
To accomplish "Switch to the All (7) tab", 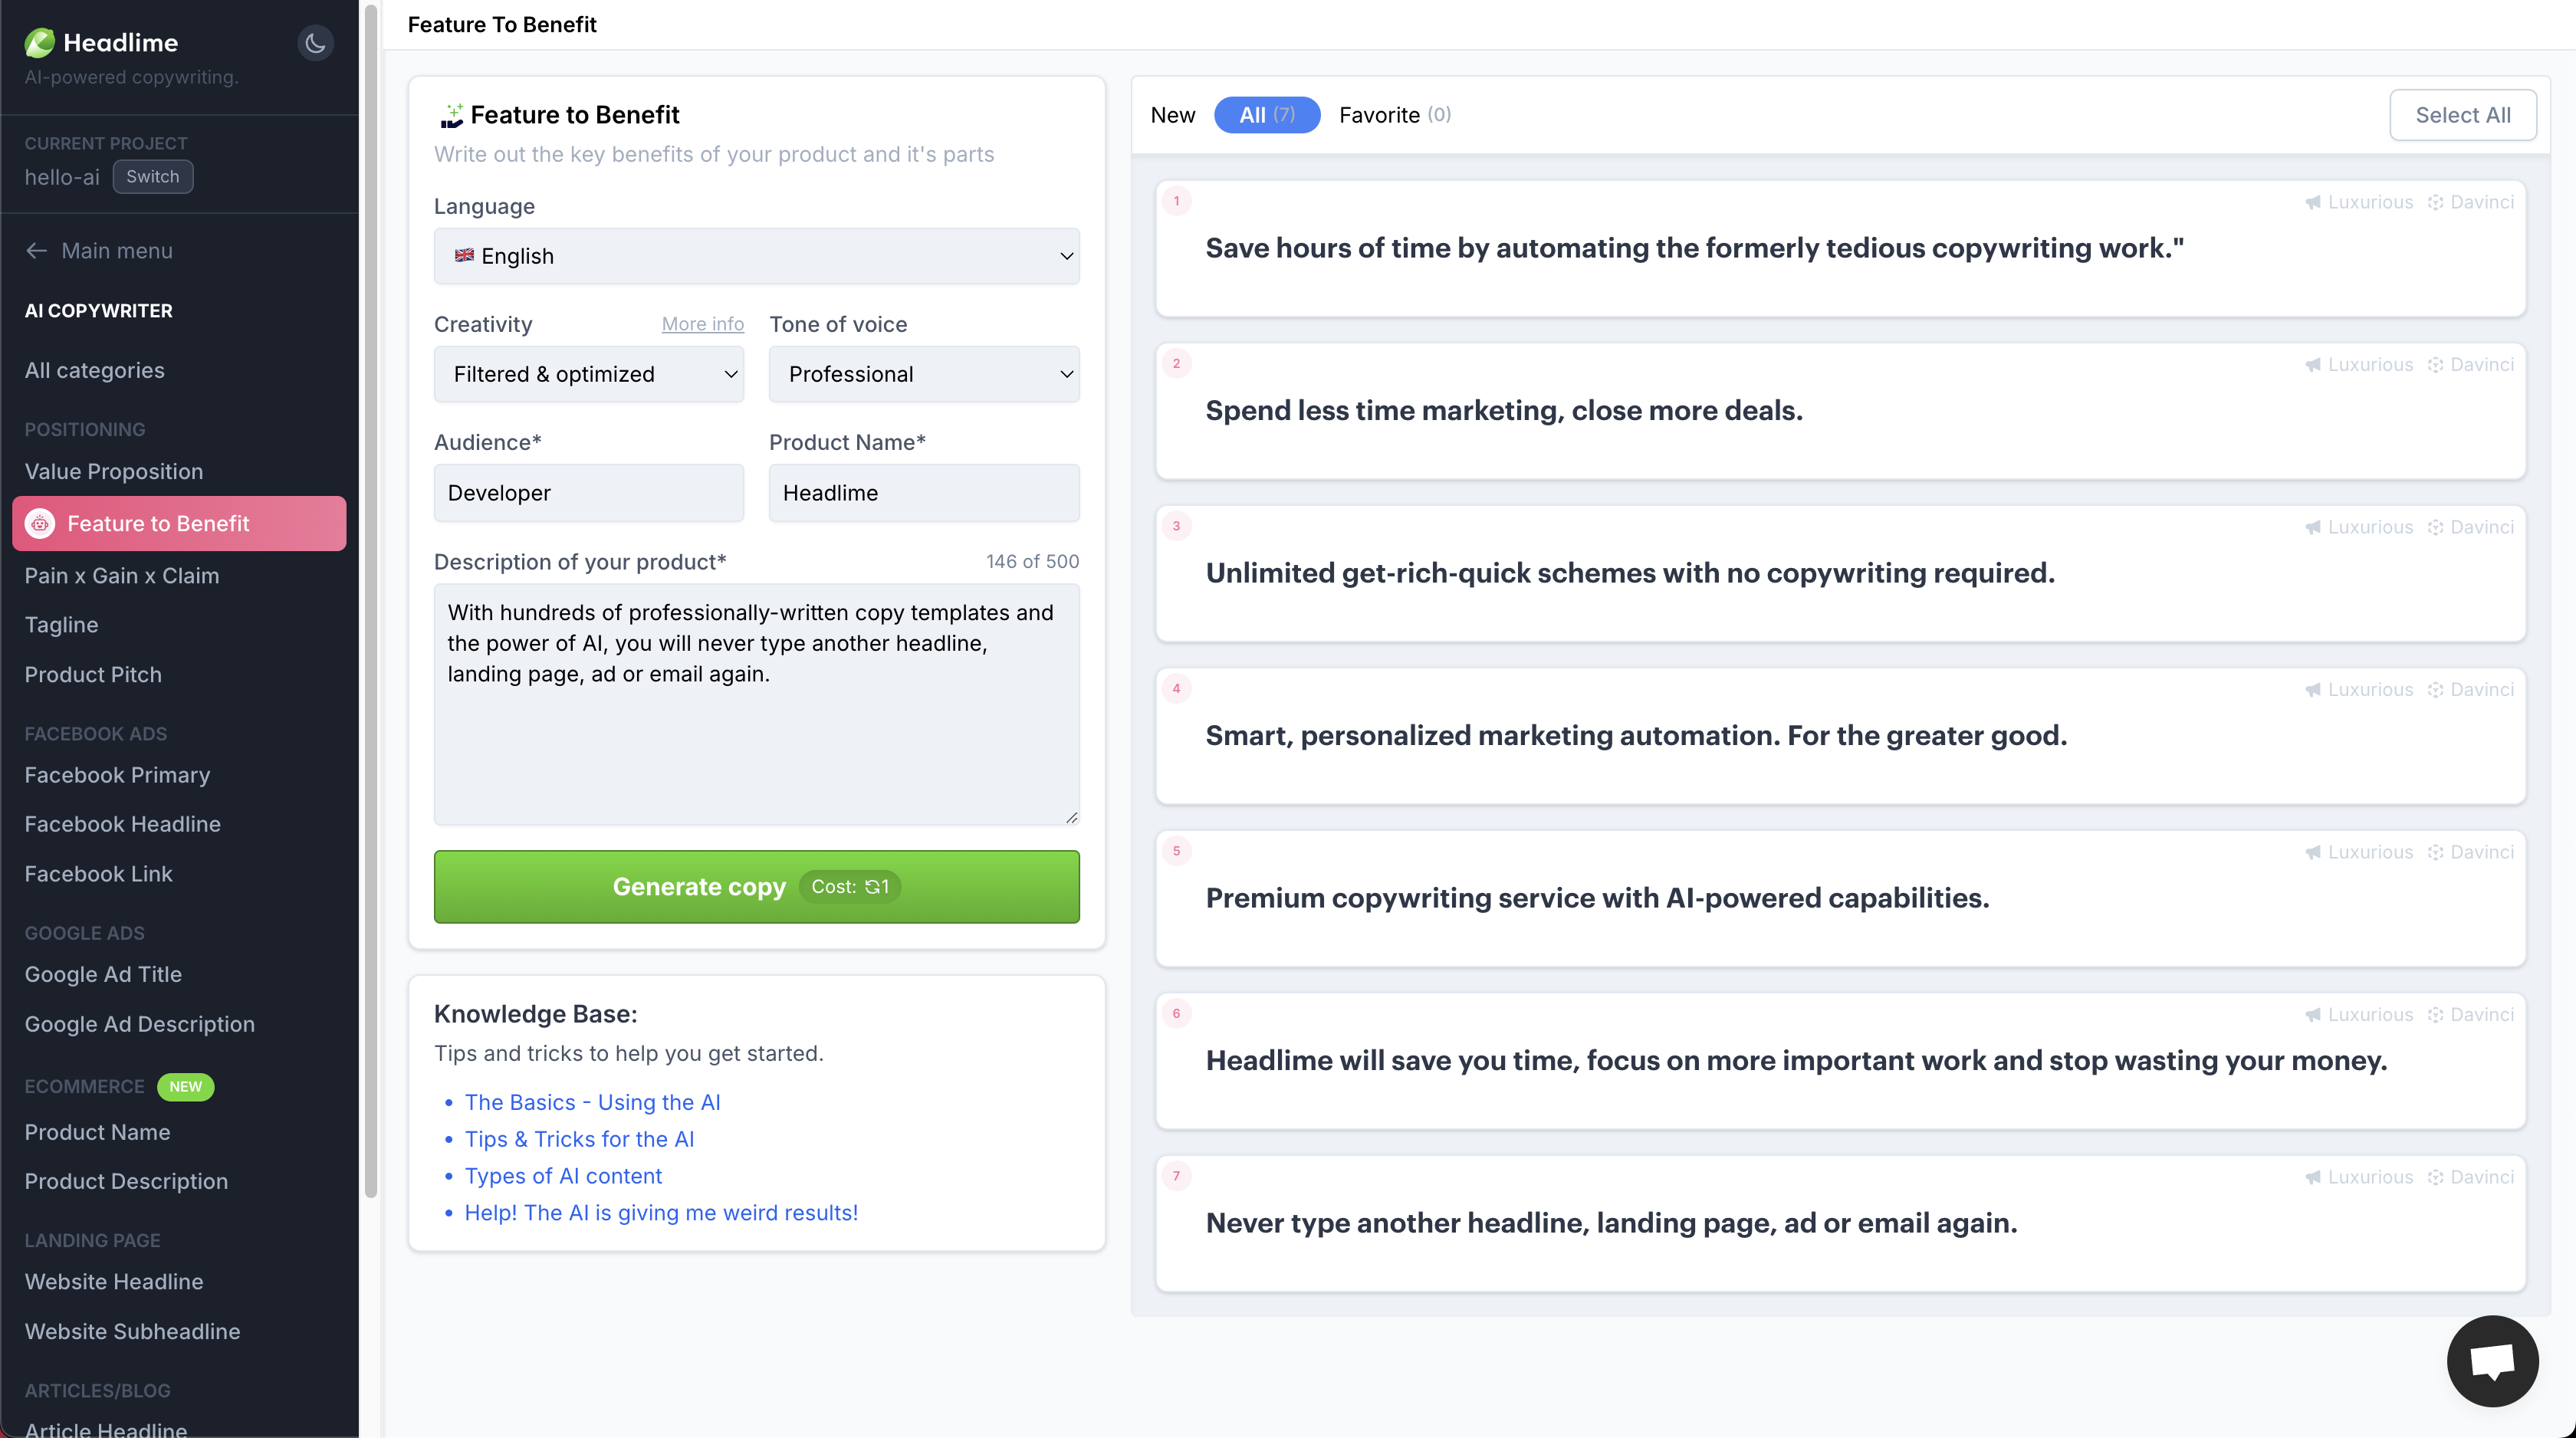I will click(x=1266, y=115).
